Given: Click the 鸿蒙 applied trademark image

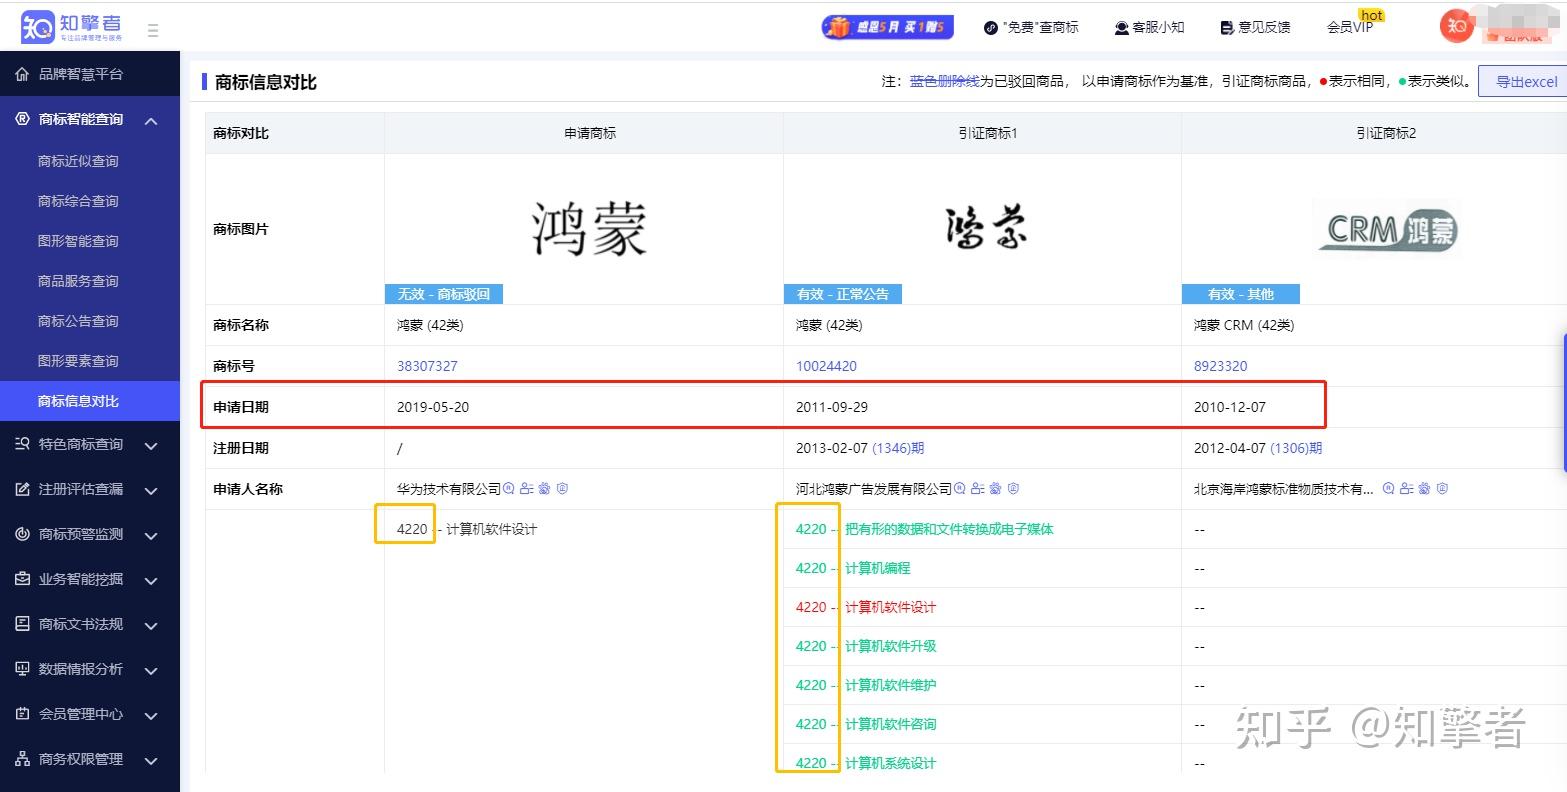Looking at the screenshot, I should point(590,229).
